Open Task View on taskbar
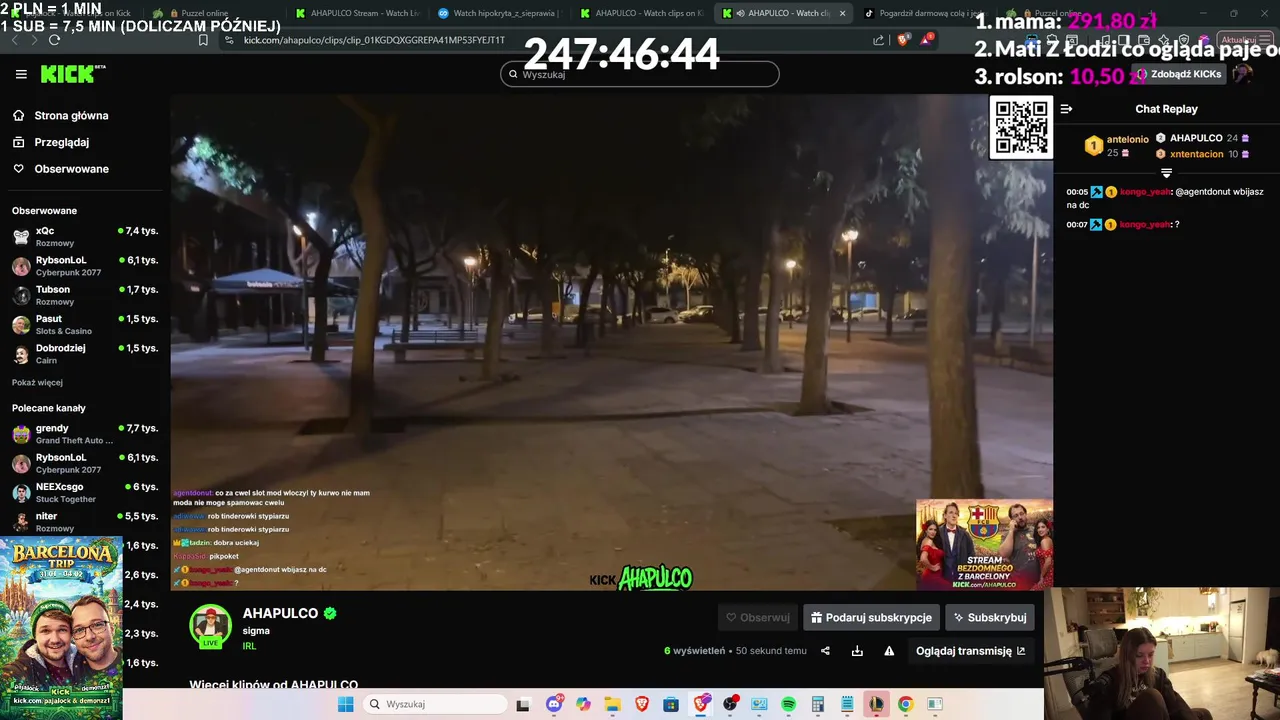 pyautogui.click(x=523, y=704)
